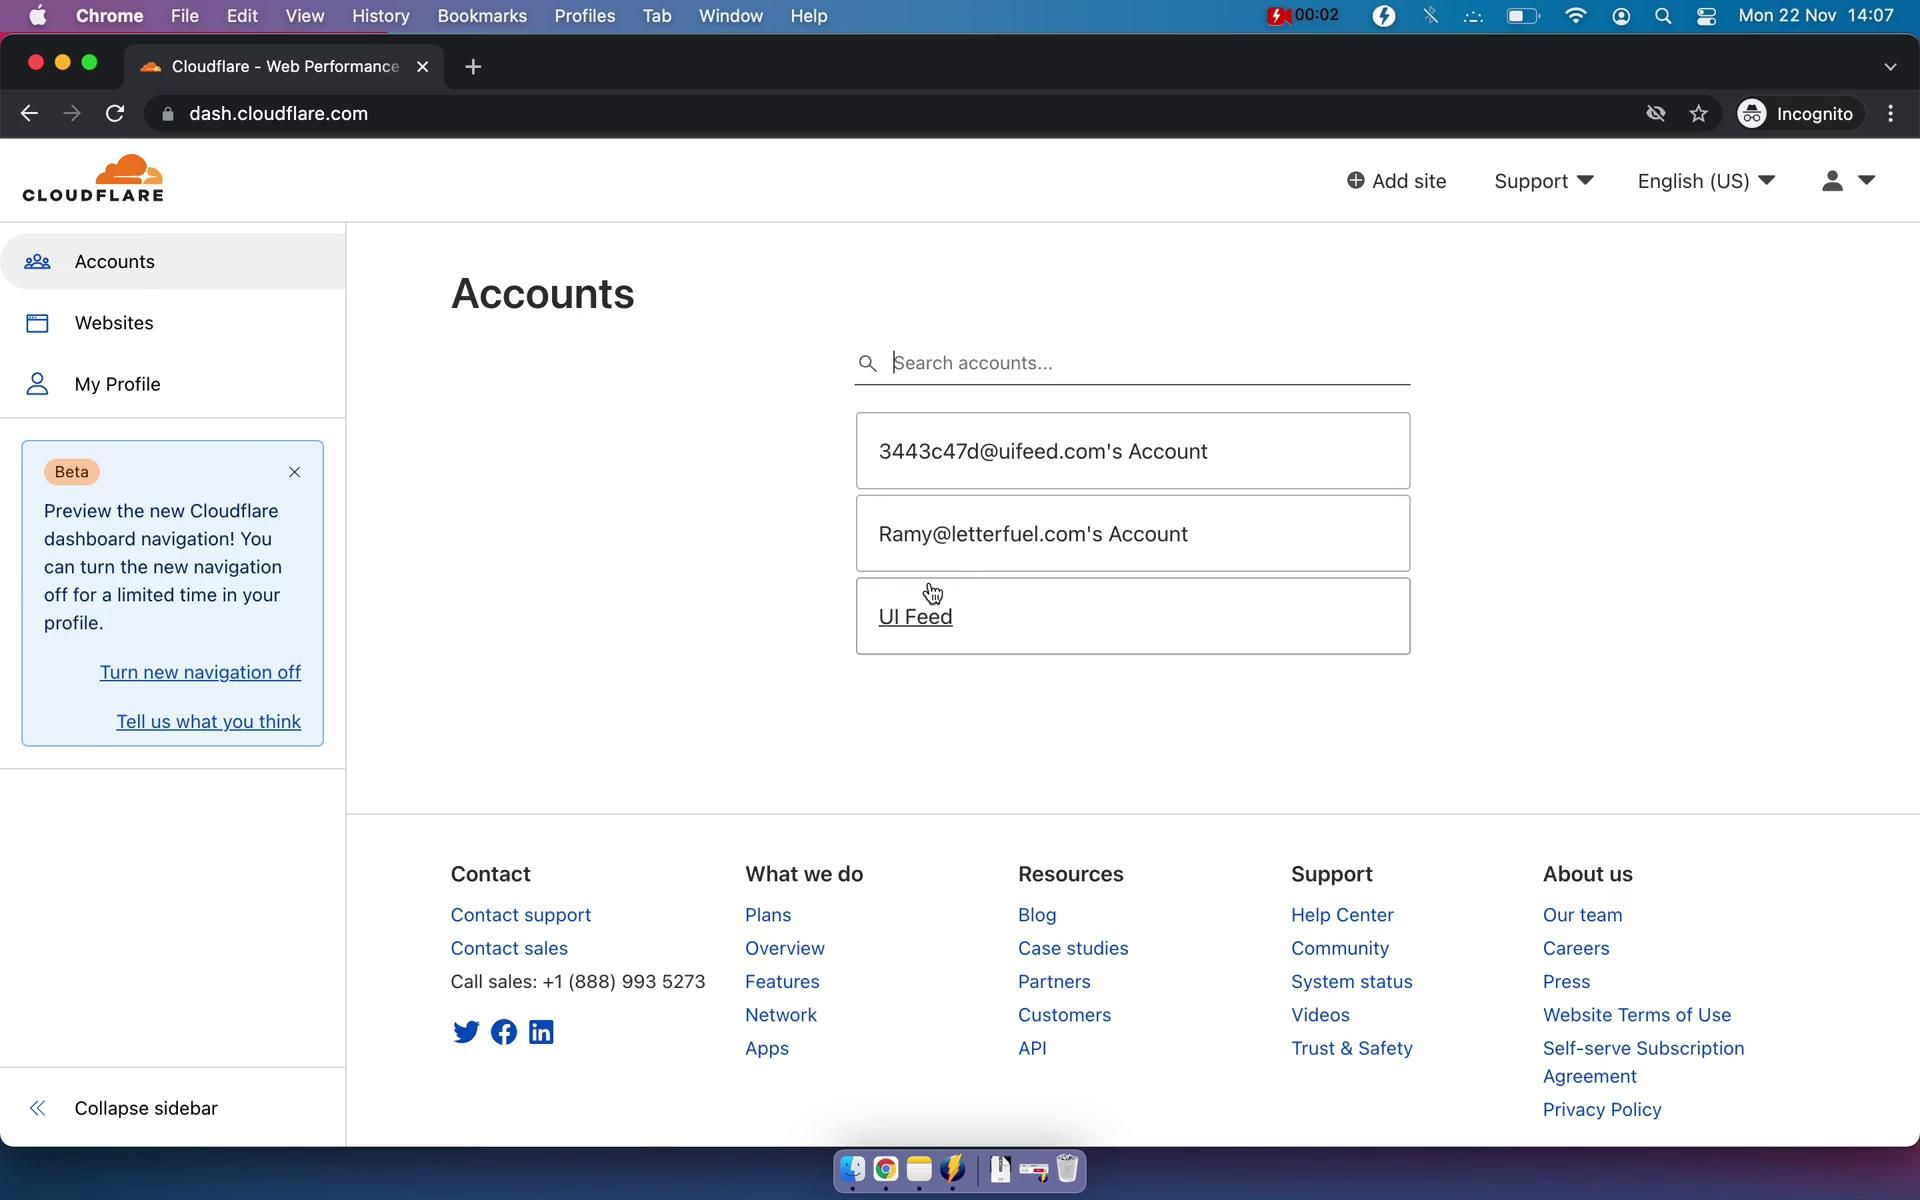Open My Profile from the sidebar

[117, 384]
